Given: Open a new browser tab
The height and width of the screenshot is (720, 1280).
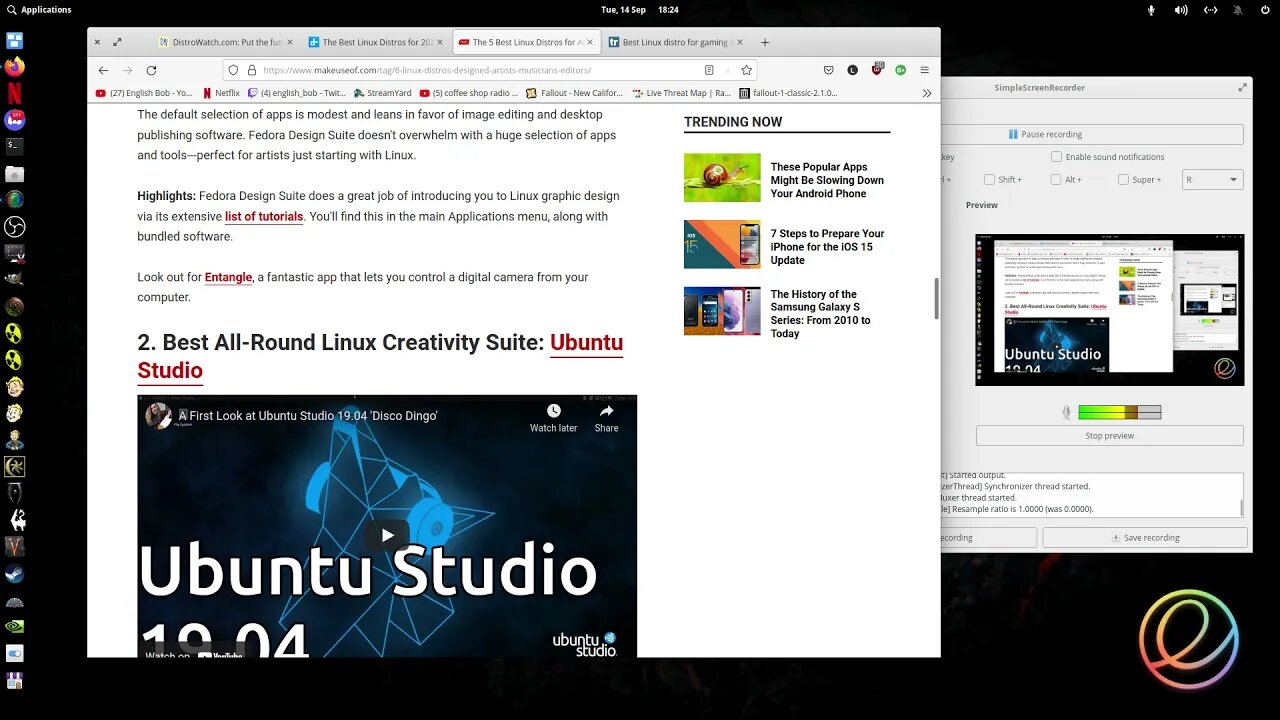Looking at the screenshot, I should click(765, 42).
